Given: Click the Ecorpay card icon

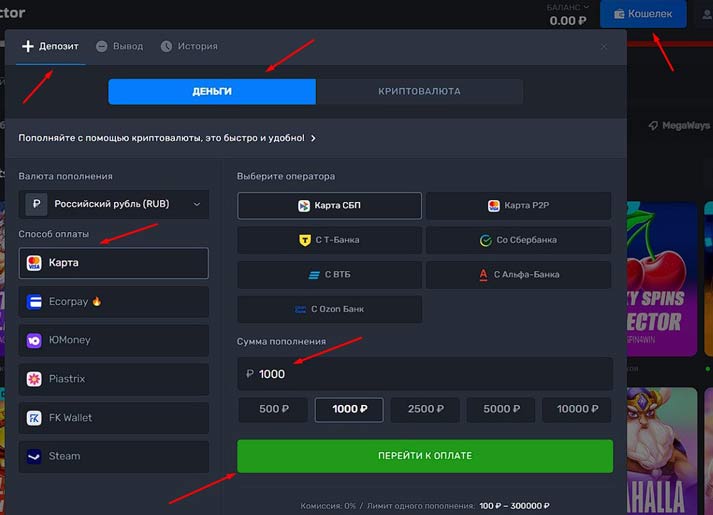Looking at the screenshot, I should point(34,301).
